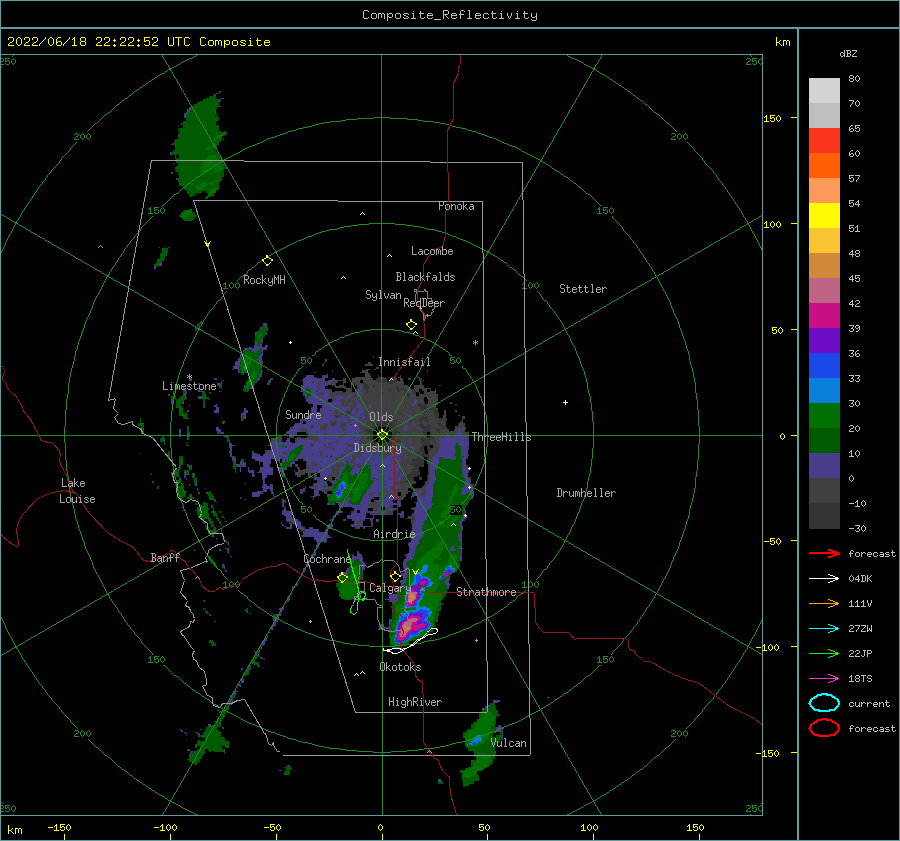The height and width of the screenshot is (841, 900).
Task: Pick the cyan 27ZW arrow legend entry
Action: tap(824, 628)
